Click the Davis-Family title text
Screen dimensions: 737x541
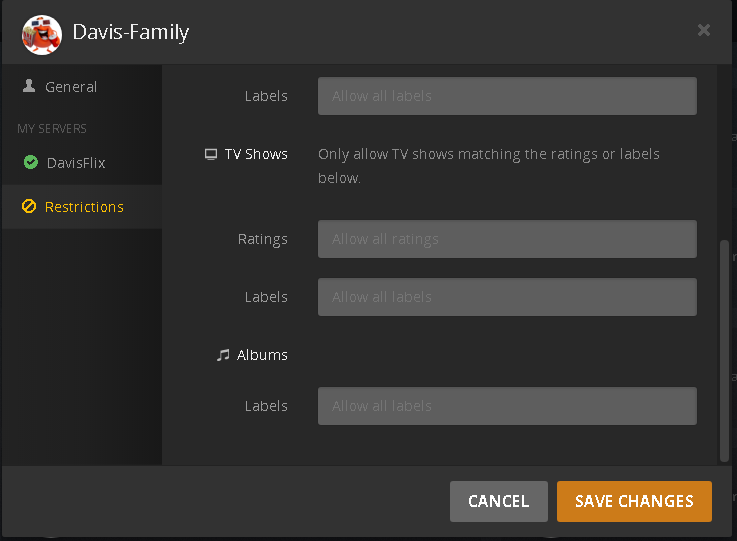131,33
